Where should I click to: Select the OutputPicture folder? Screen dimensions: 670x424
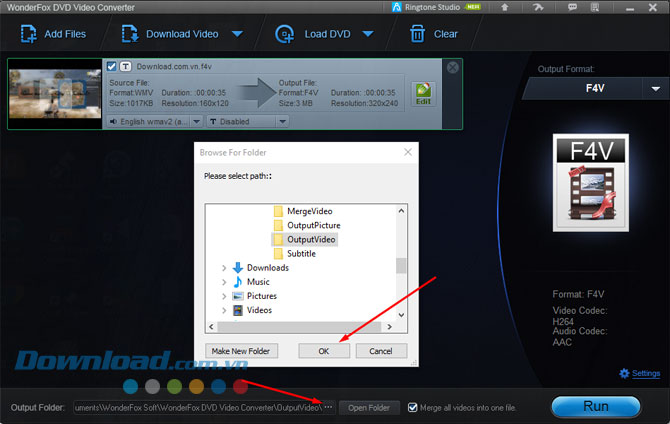(x=314, y=225)
